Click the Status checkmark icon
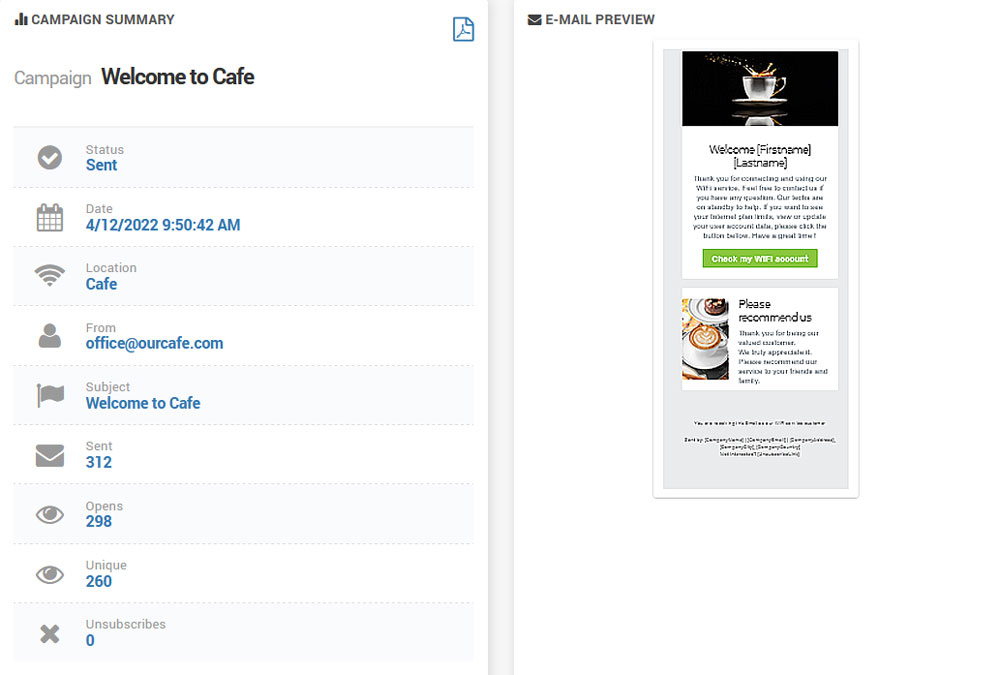This screenshot has width=1000, height=675. (50, 158)
